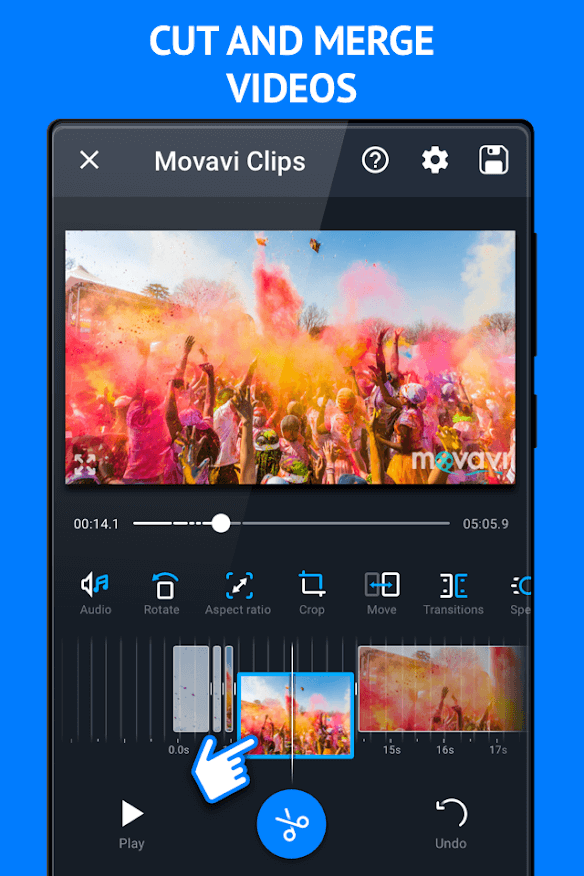The image size is (584, 876).
Task: Open the partially visible Speed tool
Action: (520, 593)
